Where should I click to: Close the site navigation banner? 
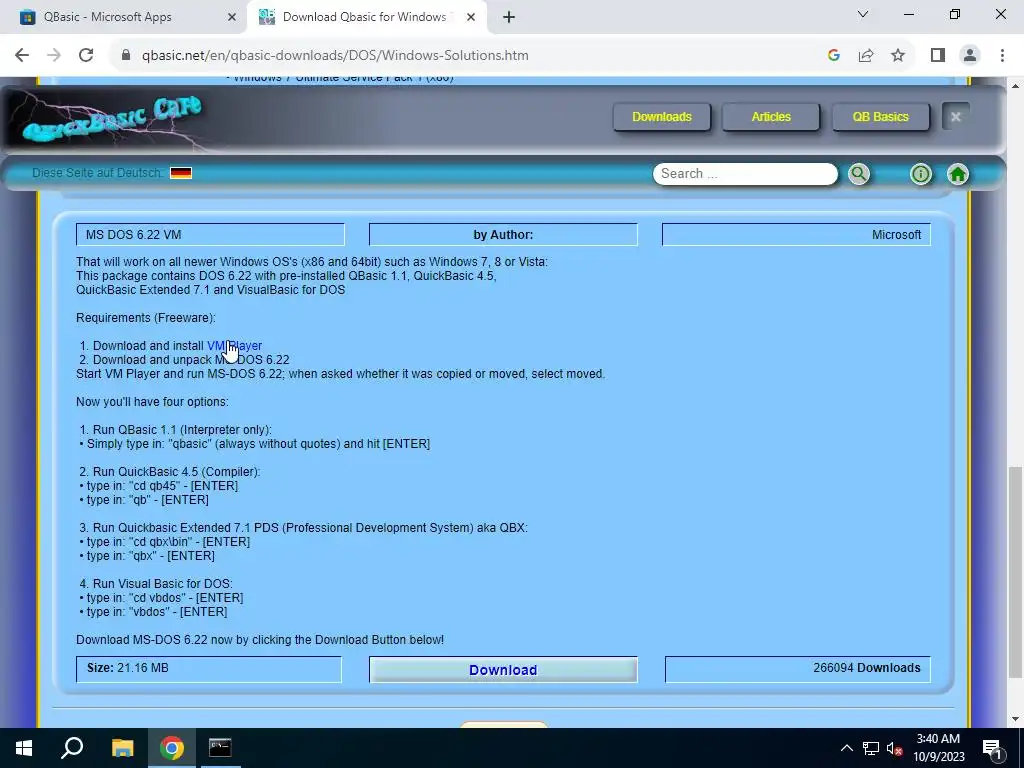pyautogui.click(x=955, y=117)
